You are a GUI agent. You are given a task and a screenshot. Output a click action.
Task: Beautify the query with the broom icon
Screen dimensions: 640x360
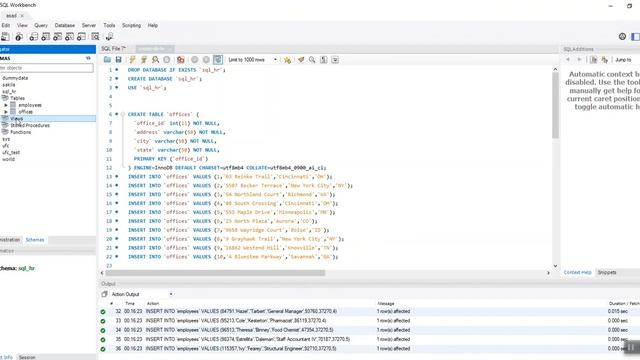[x=301, y=60]
